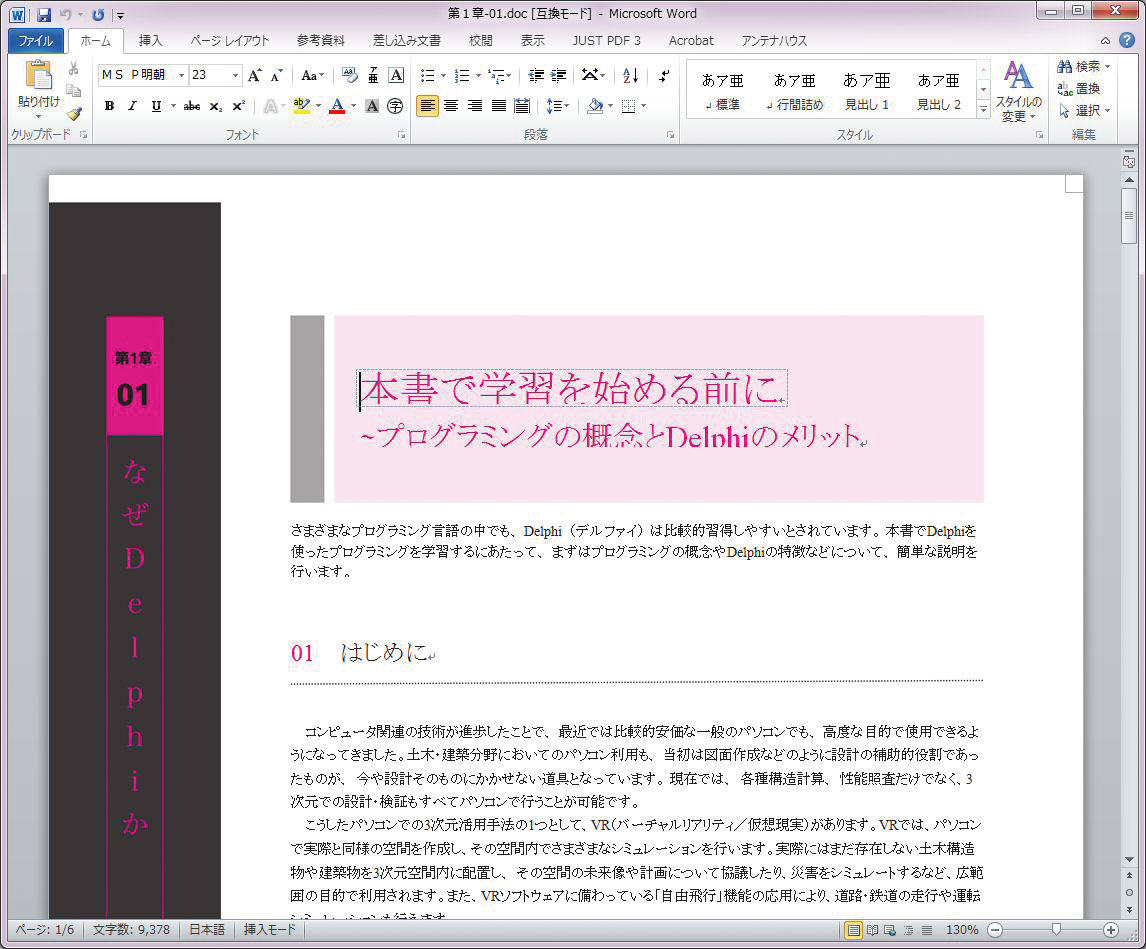Image resolution: width=1146 pixels, height=949 pixels.
Task: Toggle show paragraph marks icon
Action: pyautogui.click(x=664, y=75)
